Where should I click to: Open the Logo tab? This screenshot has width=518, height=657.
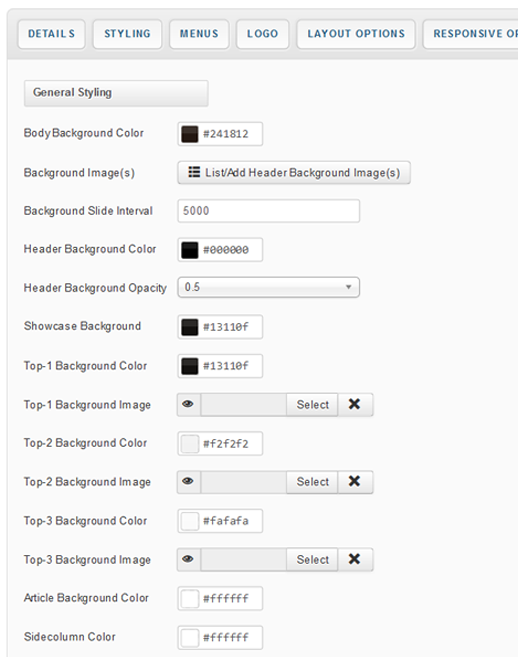point(262,34)
